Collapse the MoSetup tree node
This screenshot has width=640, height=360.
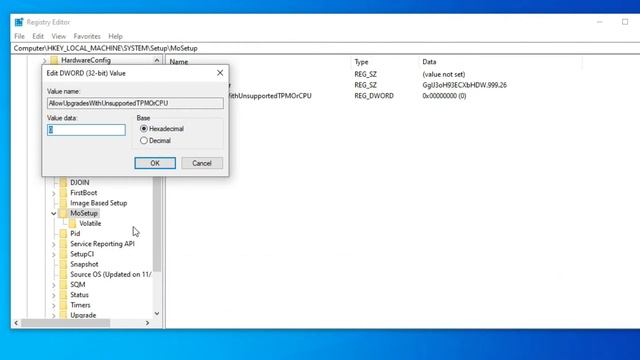[x=53, y=213]
